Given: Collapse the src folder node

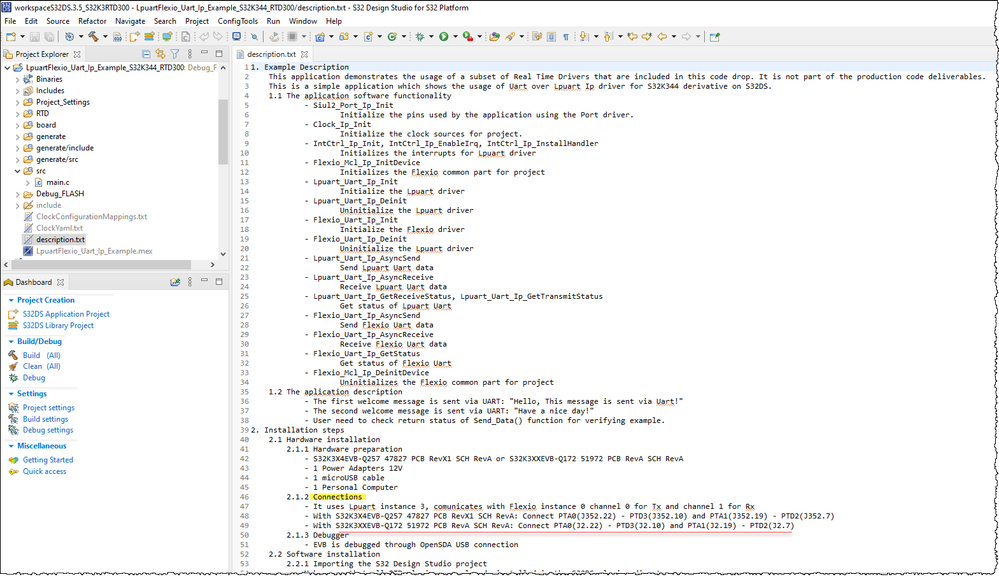Looking at the screenshot, I should [17, 171].
